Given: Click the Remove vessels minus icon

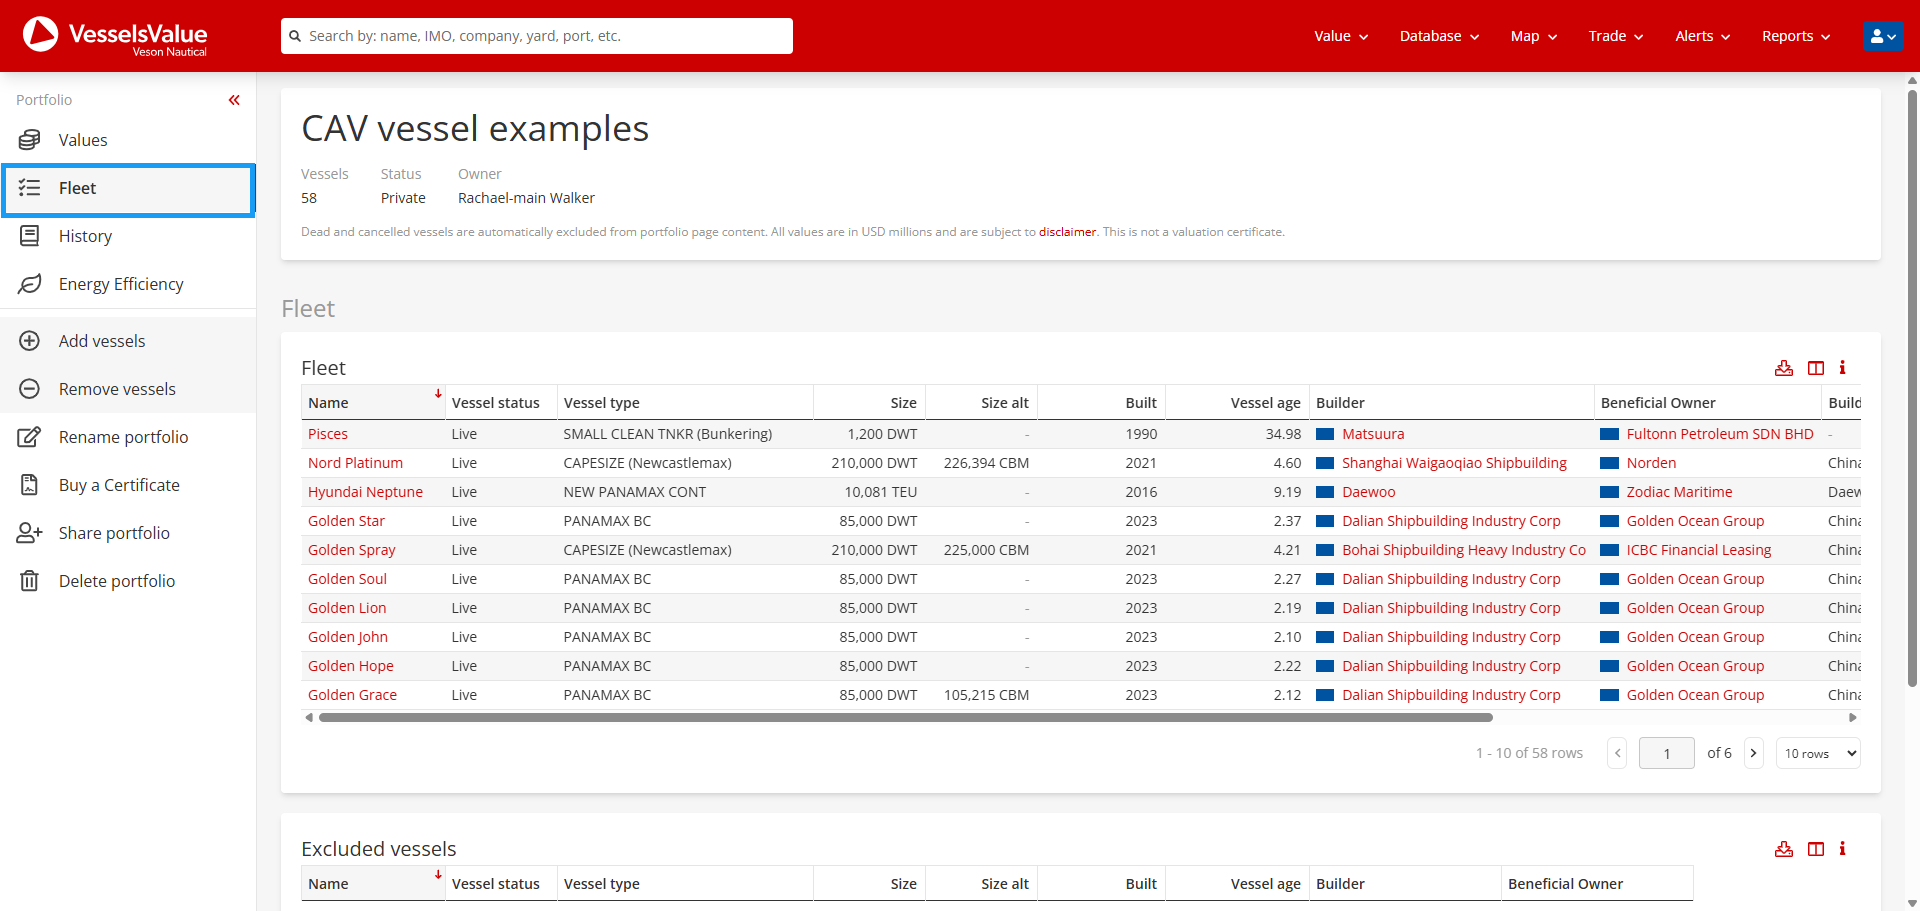Looking at the screenshot, I should 30,389.
